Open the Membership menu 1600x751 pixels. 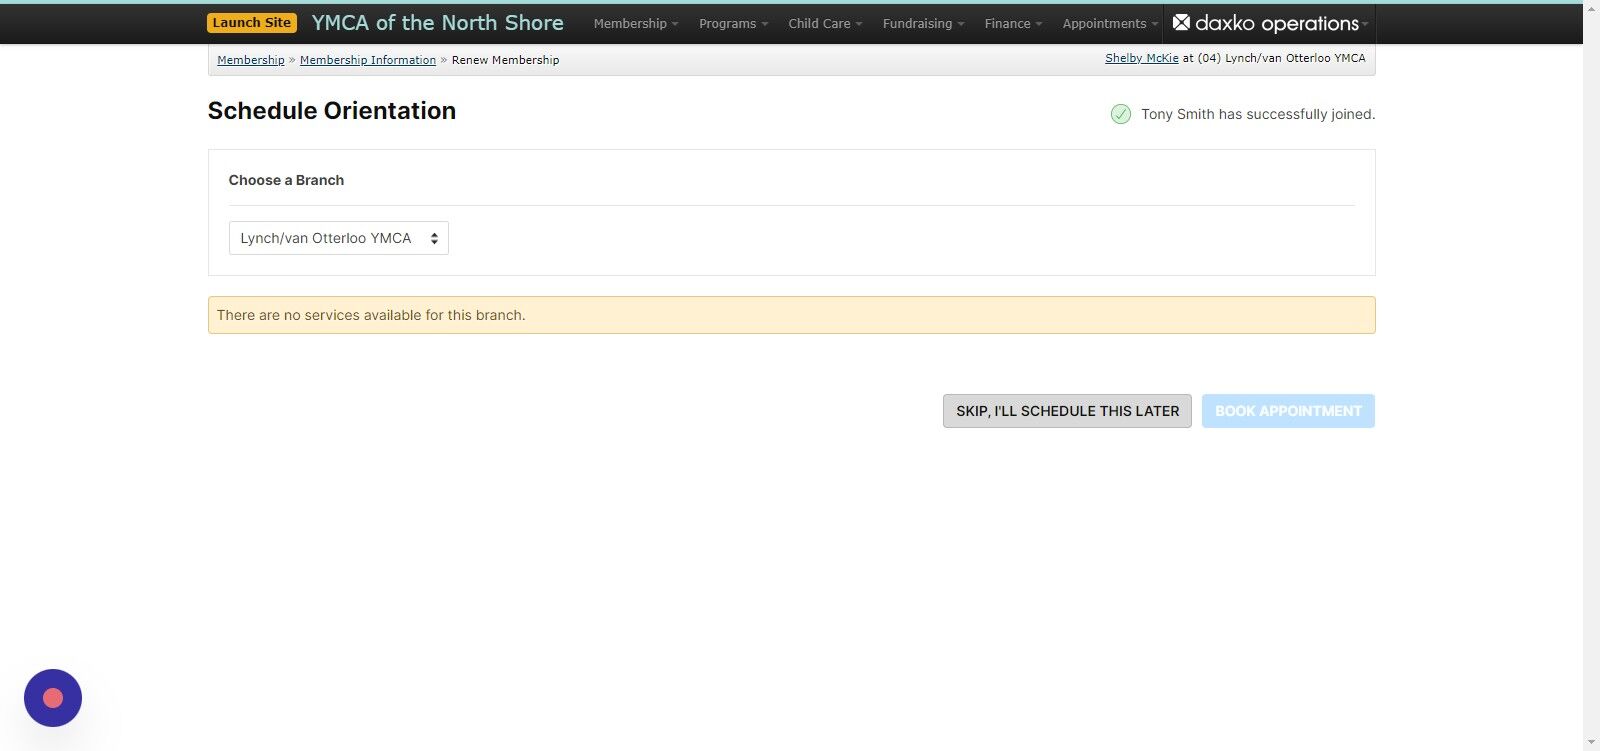[x=635, y=23]
